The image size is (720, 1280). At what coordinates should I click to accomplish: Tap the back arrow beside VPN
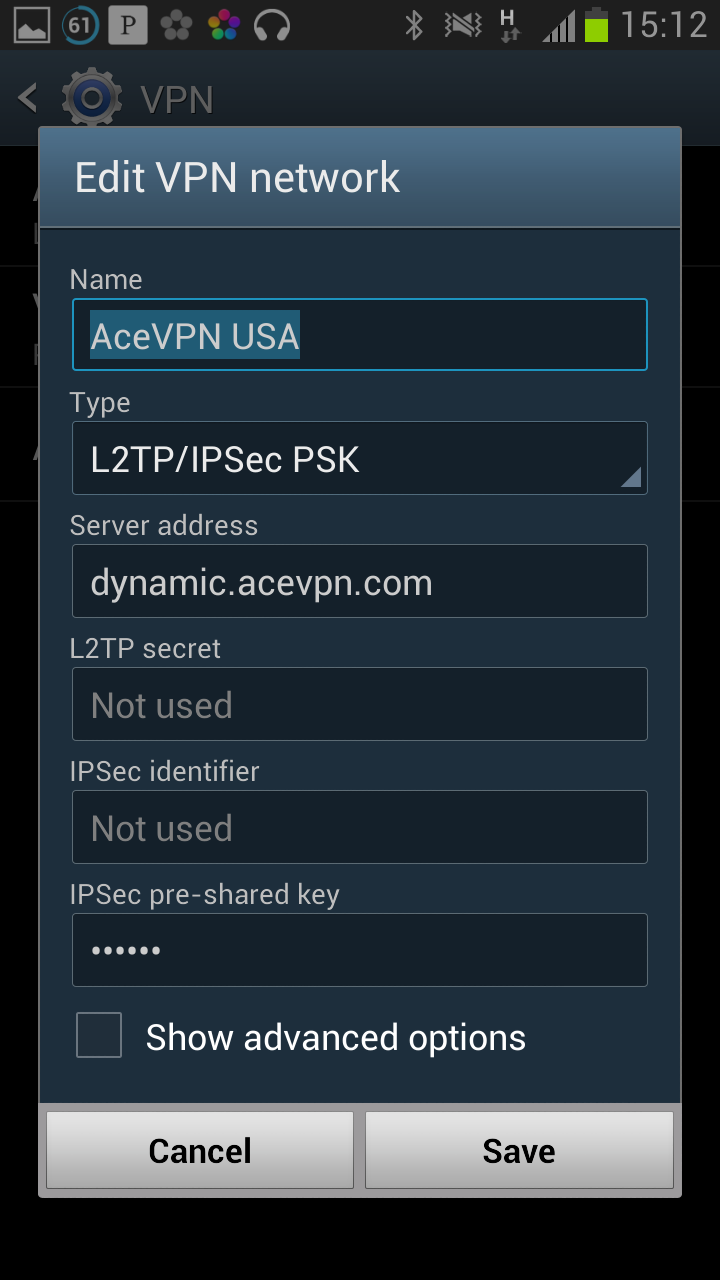[28, 98]
